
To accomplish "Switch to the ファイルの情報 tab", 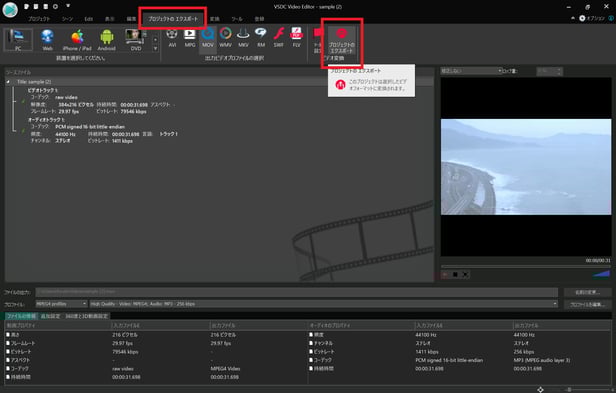I will [x=22, y=316].
